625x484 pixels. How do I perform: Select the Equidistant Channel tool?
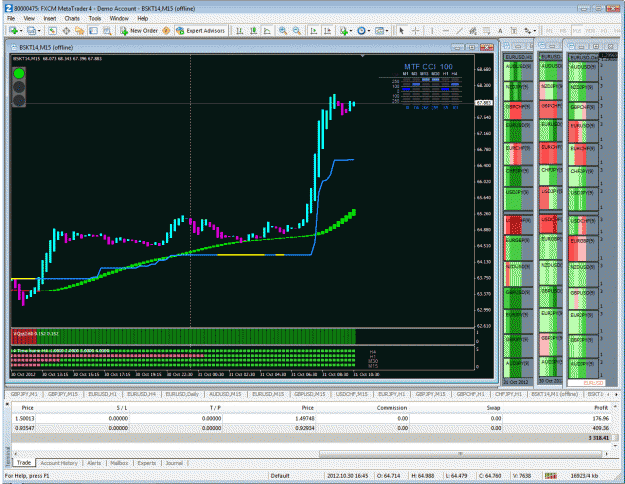click(x=473, y=31)
